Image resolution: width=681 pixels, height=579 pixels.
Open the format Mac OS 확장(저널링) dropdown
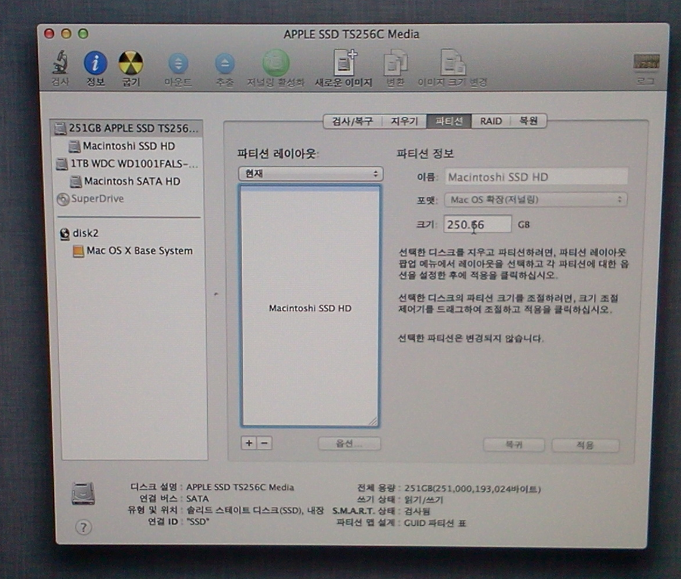(536, 200)
